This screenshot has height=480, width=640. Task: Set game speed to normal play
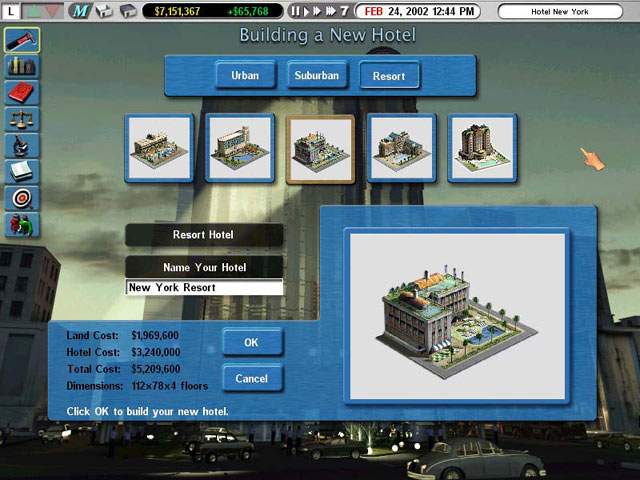click(306, 11)
